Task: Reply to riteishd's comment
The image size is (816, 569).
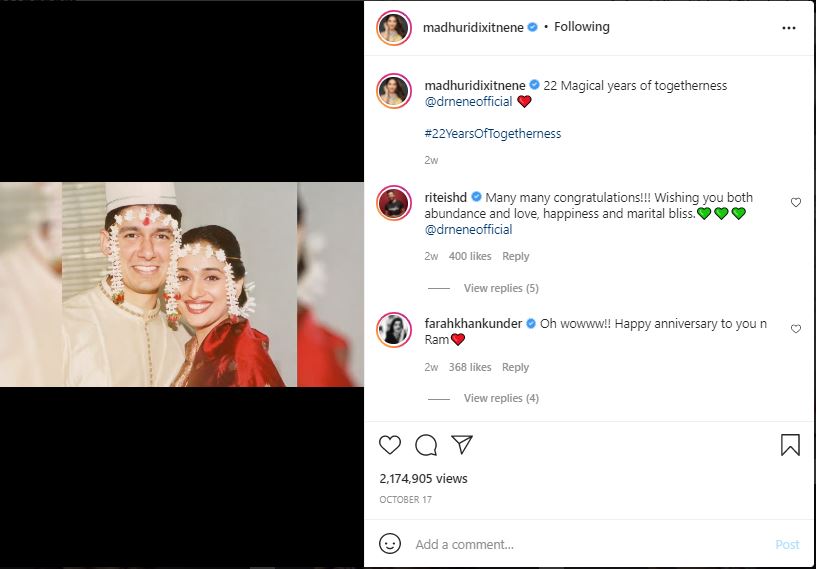Action: click(515, 256)
